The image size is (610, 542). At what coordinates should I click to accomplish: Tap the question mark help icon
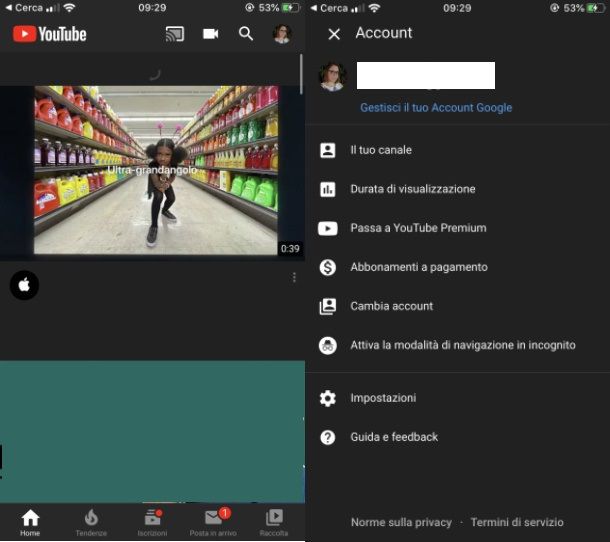(x=328, y=437)
